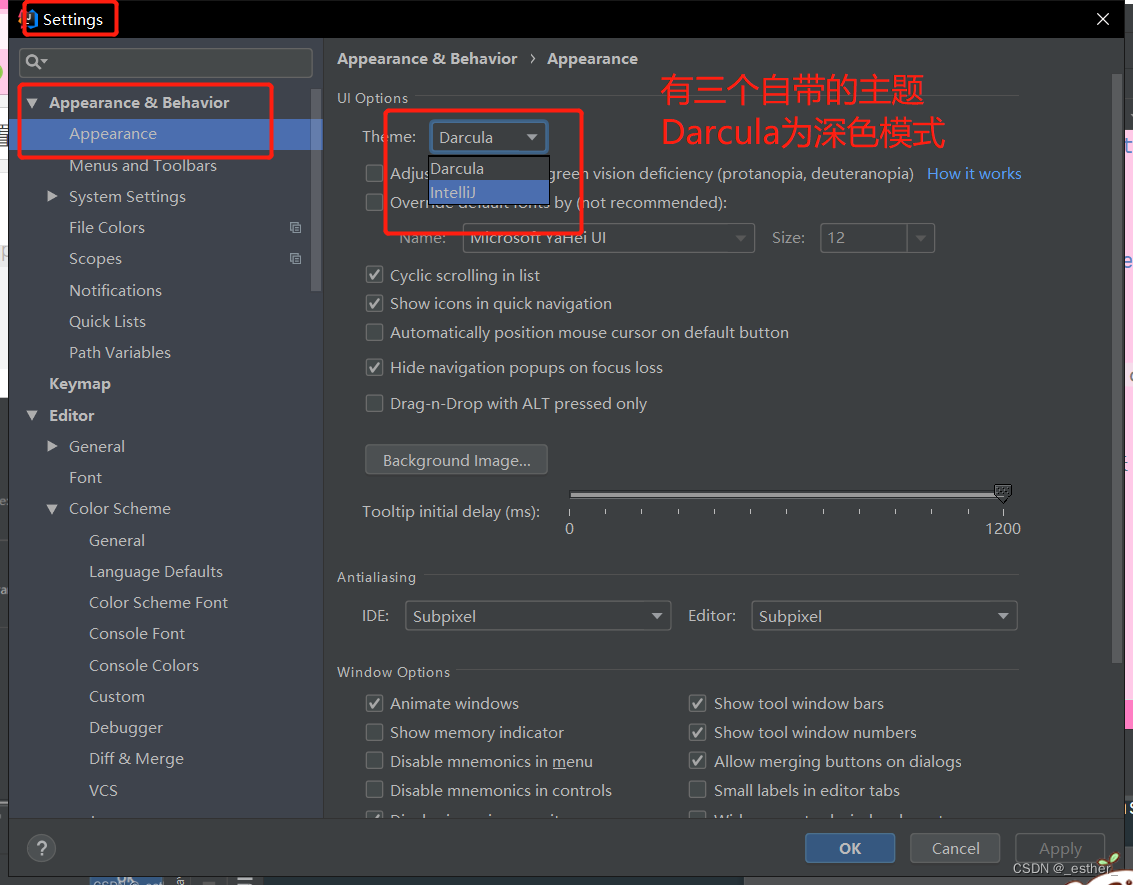
Task: Click the help question mark icon
Action: click(x=41, y=848)
